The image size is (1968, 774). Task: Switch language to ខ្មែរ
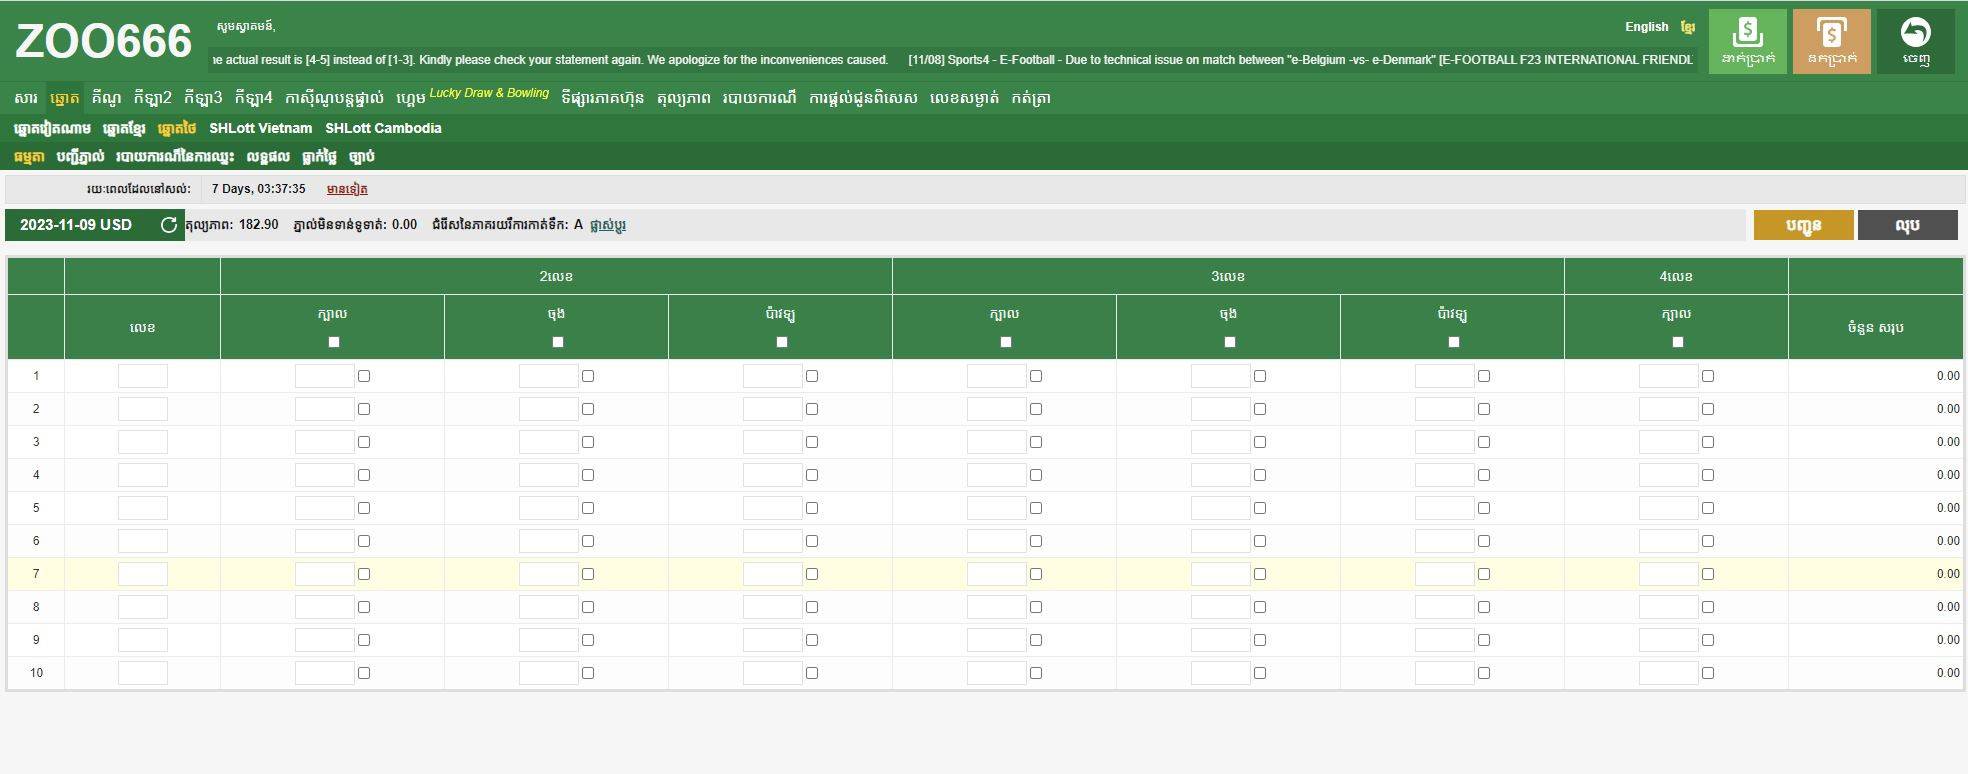(1688, 27)
